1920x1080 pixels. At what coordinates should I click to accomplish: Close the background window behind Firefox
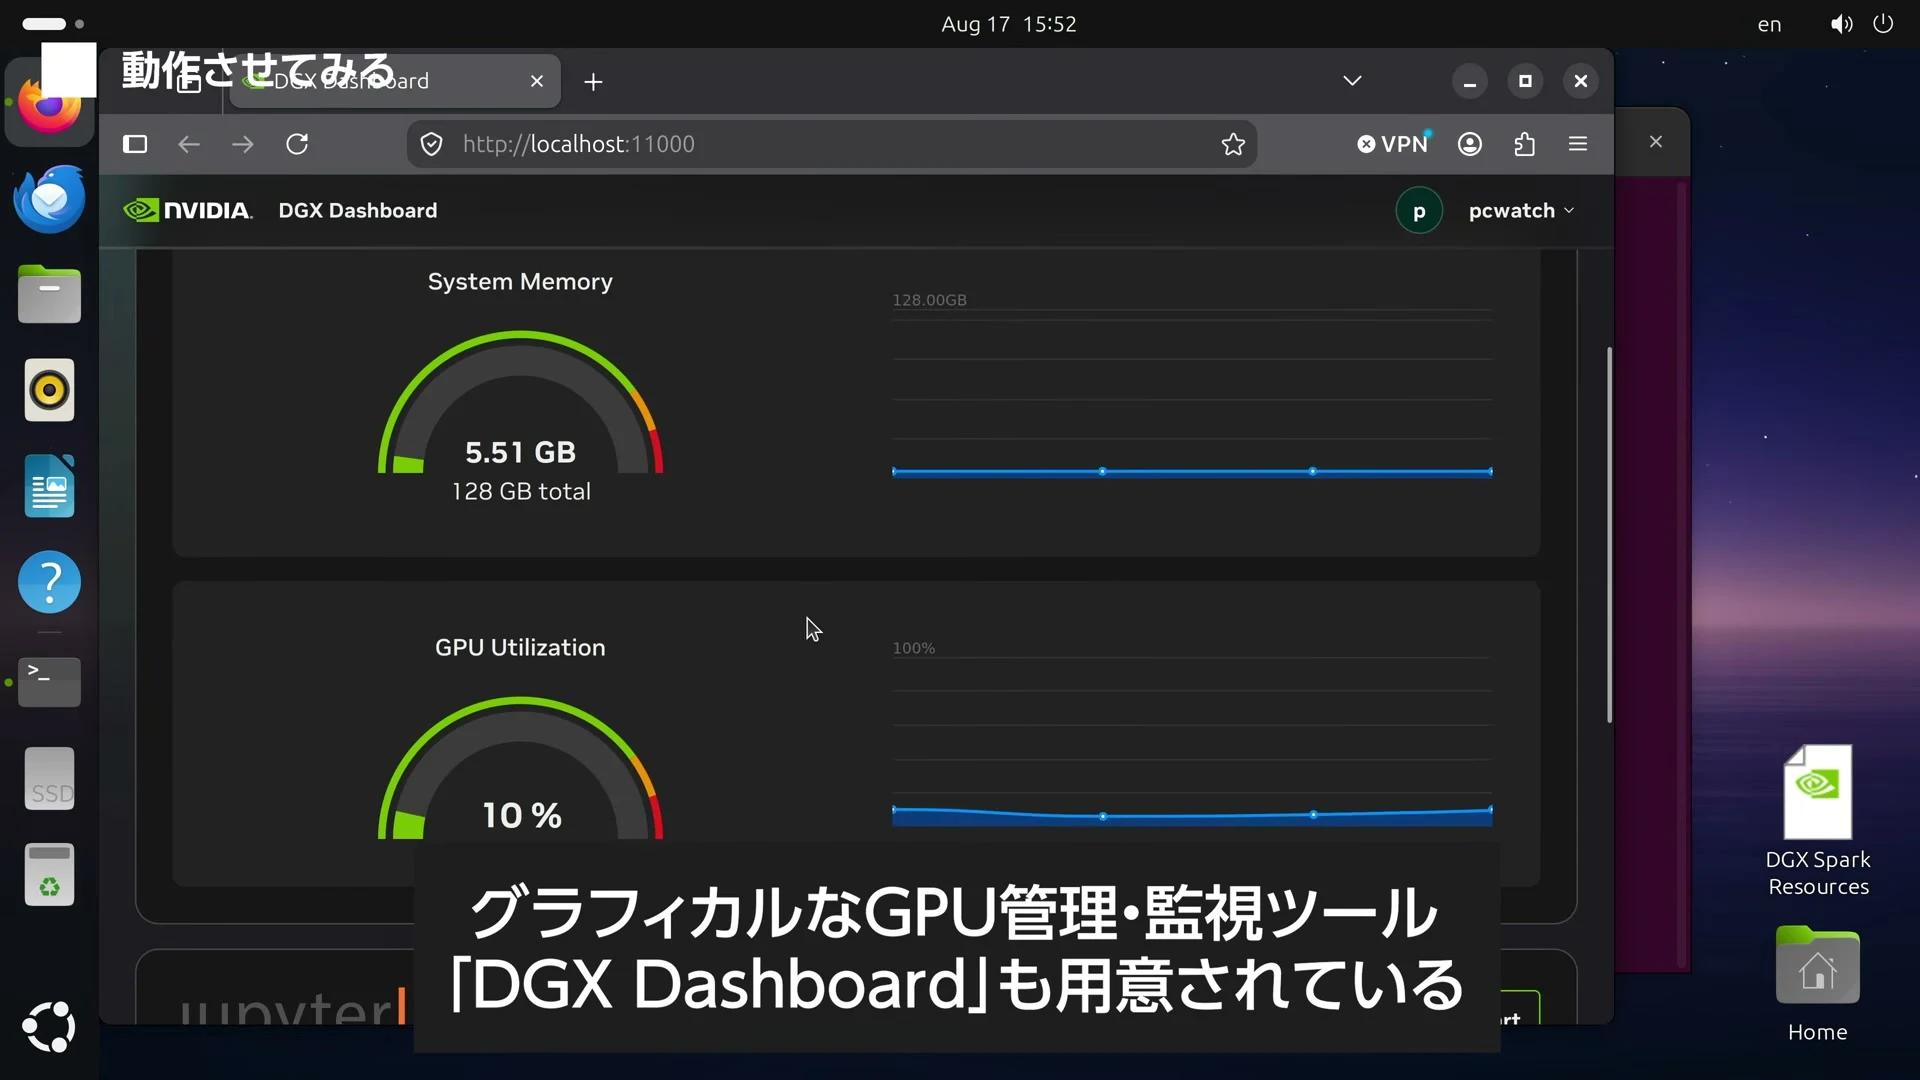click(1656, 142)
